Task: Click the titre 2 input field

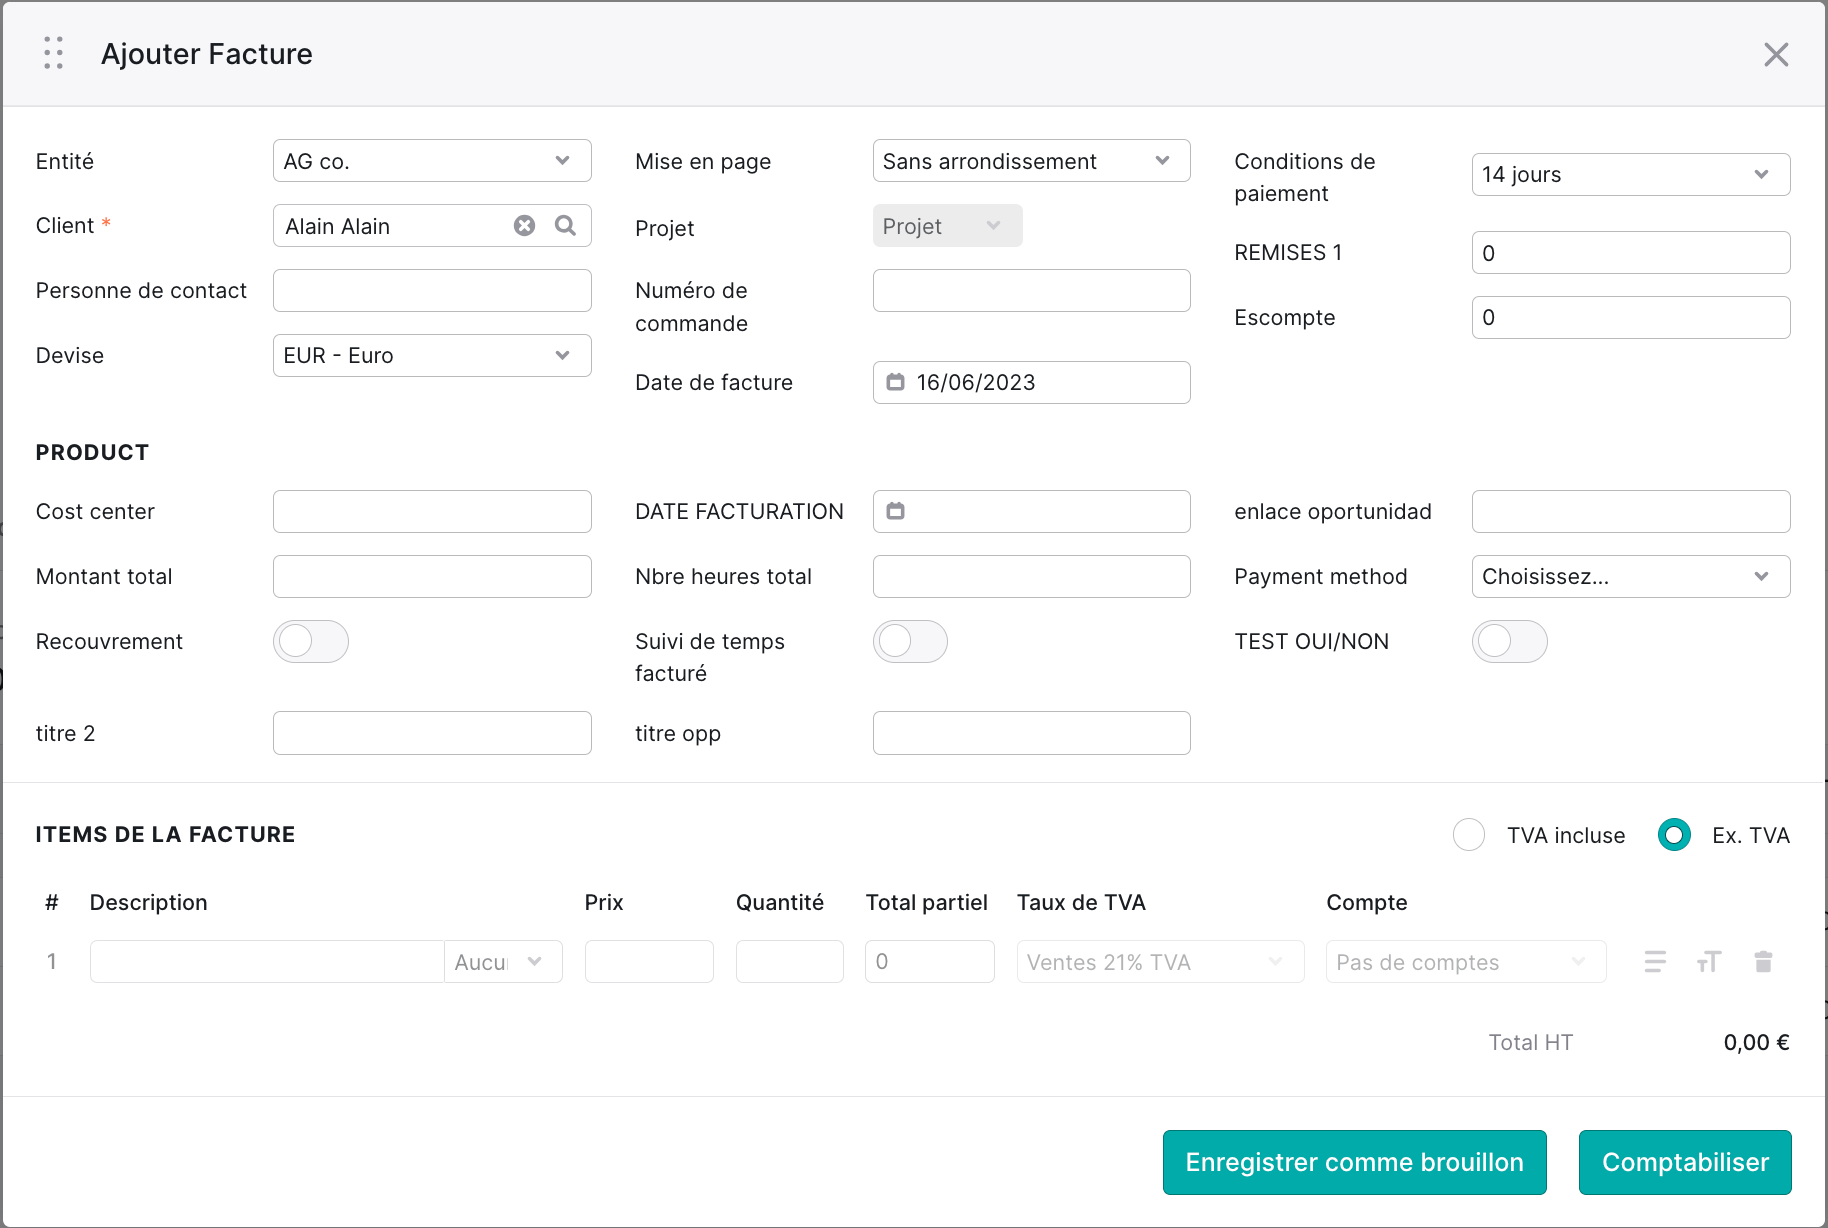Action: click(432, 733)
